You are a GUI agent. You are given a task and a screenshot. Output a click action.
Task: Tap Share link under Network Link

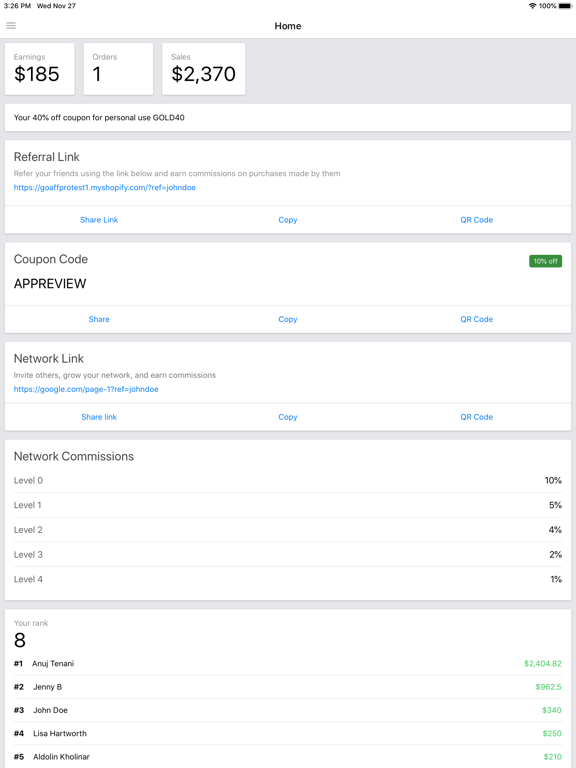tap(99, 417)
